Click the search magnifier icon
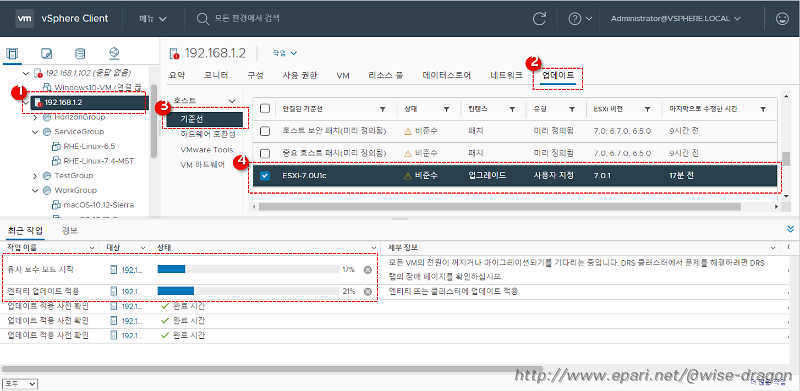Image resolution: width=800 pixels, height=391 pixels. coord(203,18)
